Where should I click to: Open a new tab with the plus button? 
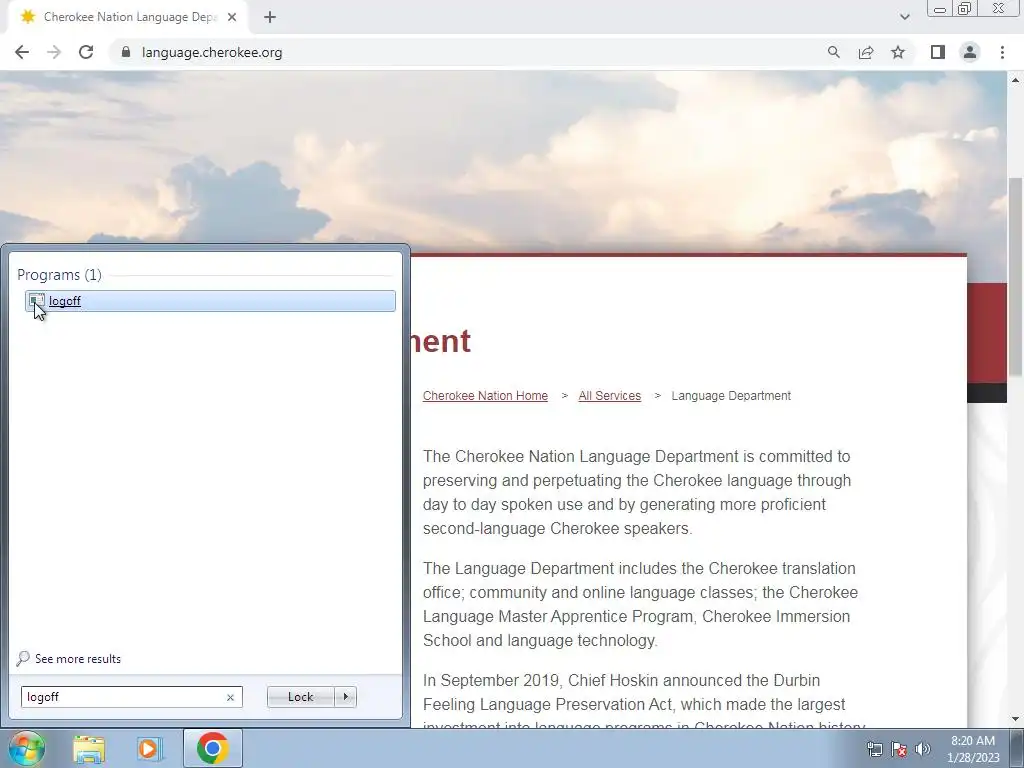tap(270, 17)
